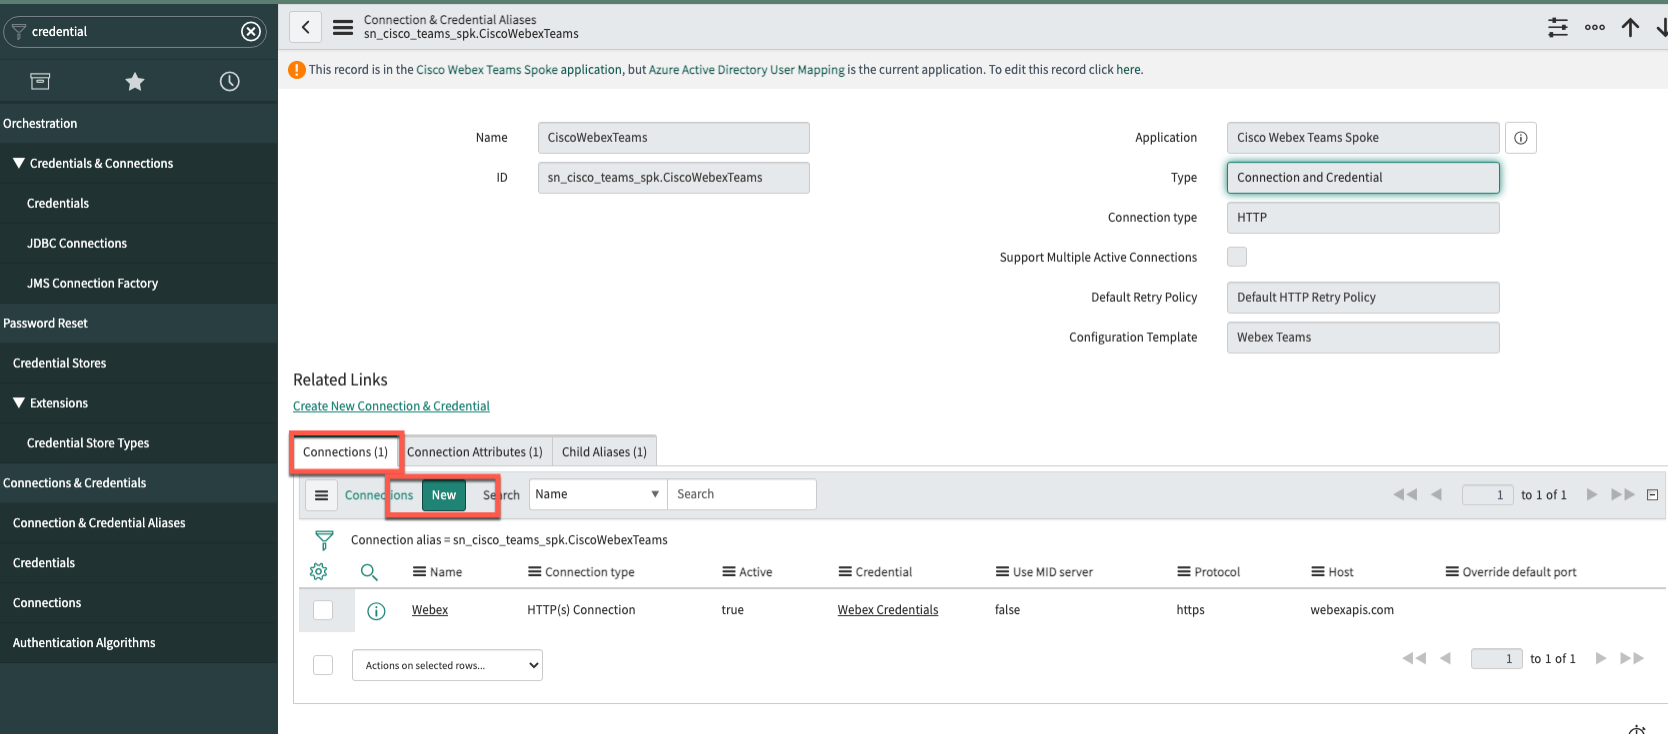The image size is (1668, 734).
Task: Click the Connections breadcrumb in list header
Action: (379, 495)
